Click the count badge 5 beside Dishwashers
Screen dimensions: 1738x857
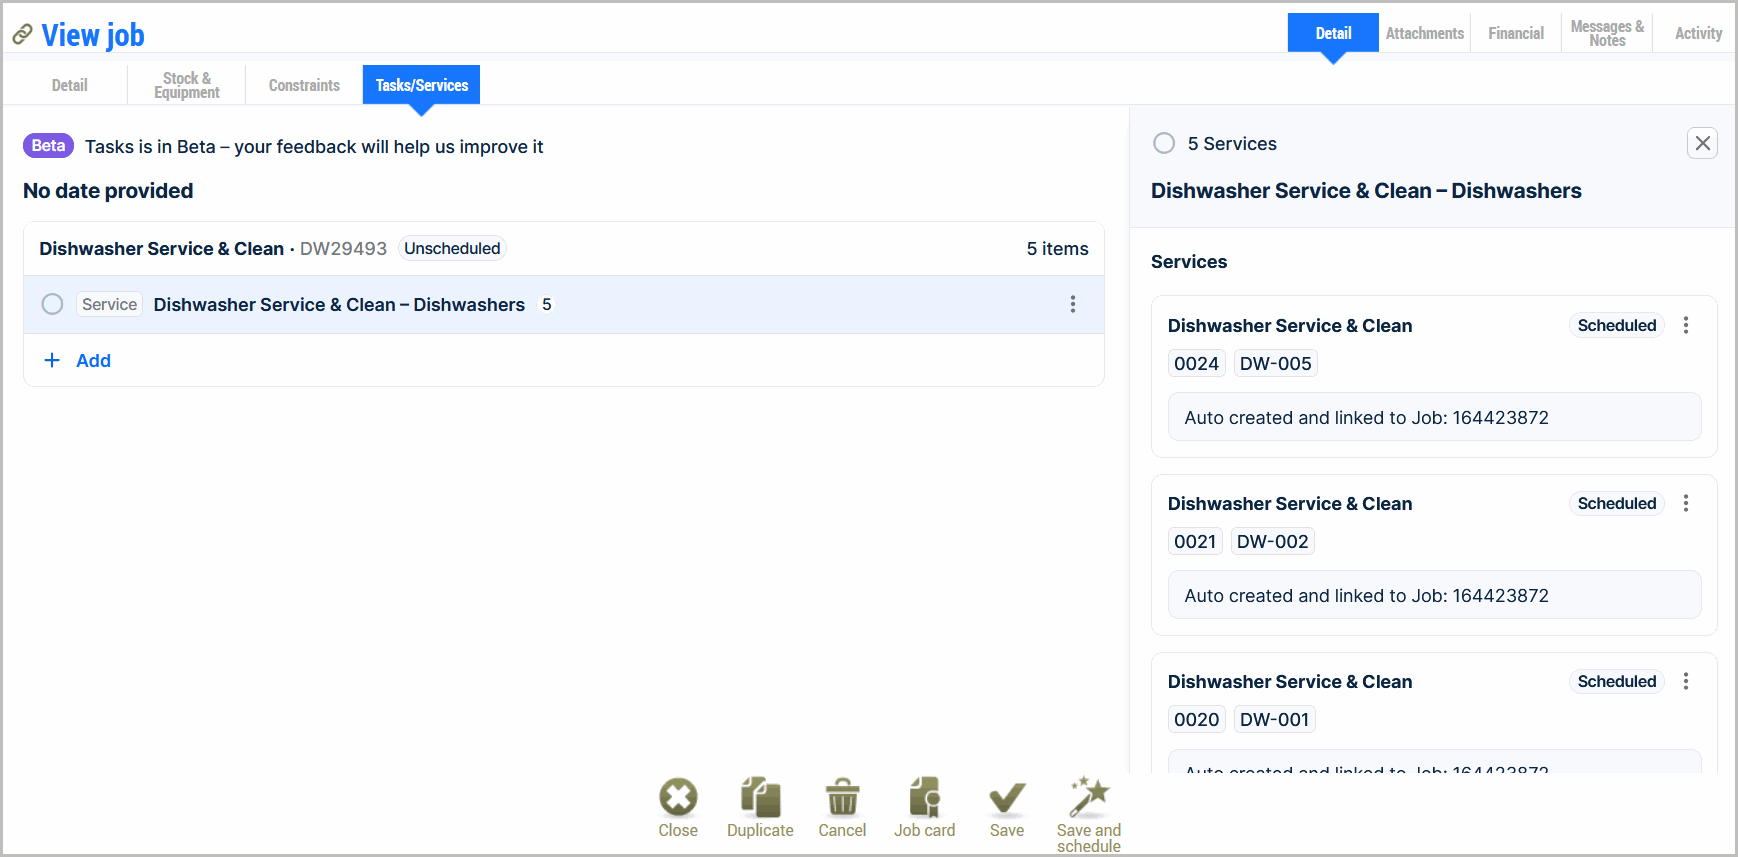[x=547, y=304]
